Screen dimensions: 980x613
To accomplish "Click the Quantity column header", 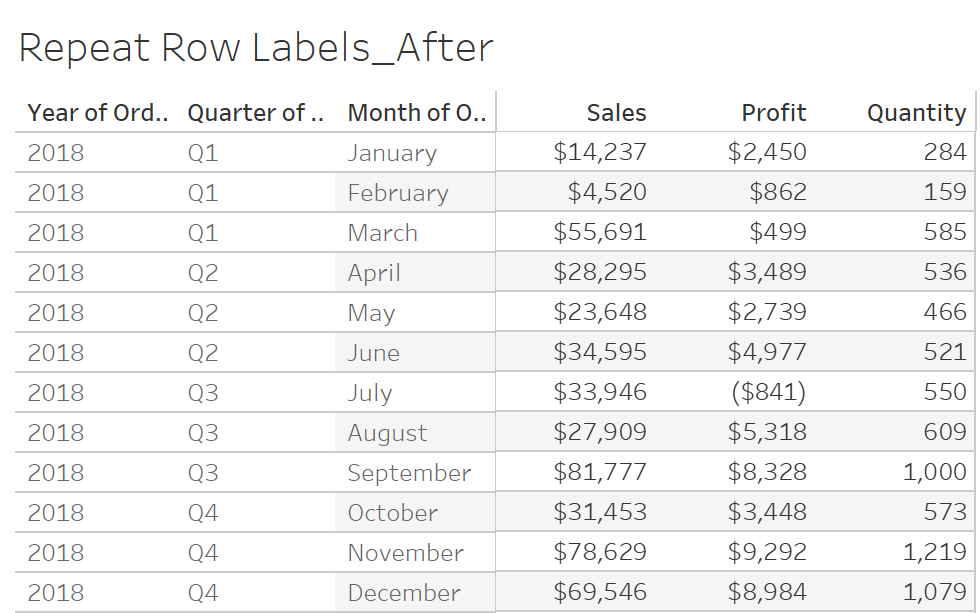I will click(x=916, y=114).
